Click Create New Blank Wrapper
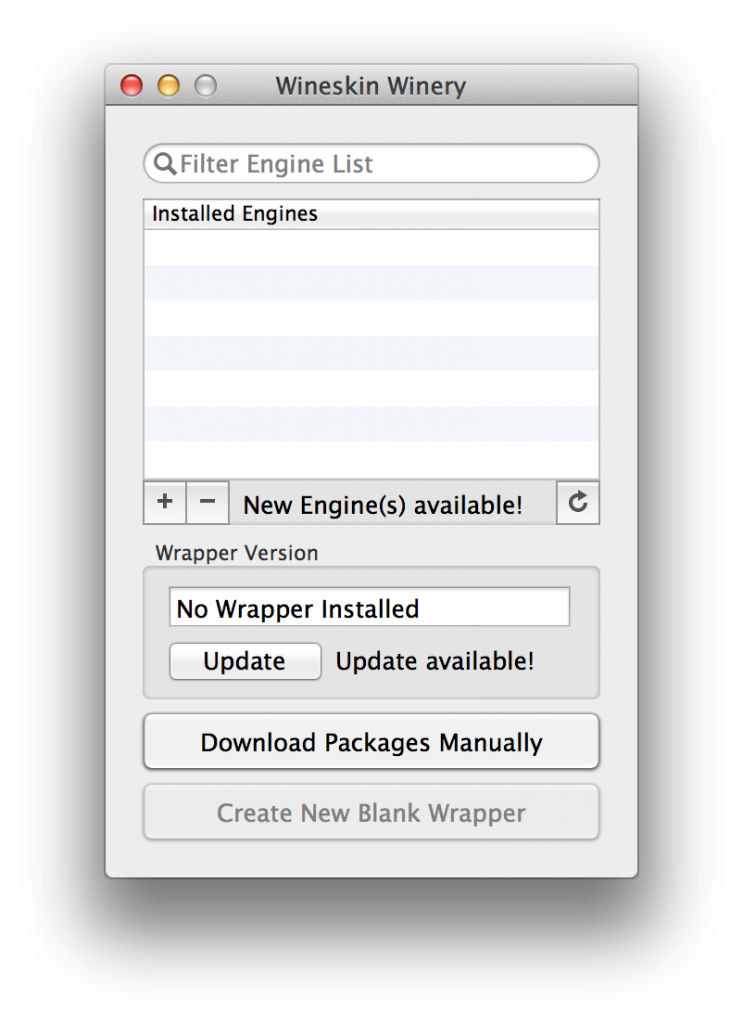This screenshot has height=1024, width=743. pos(371,813)
